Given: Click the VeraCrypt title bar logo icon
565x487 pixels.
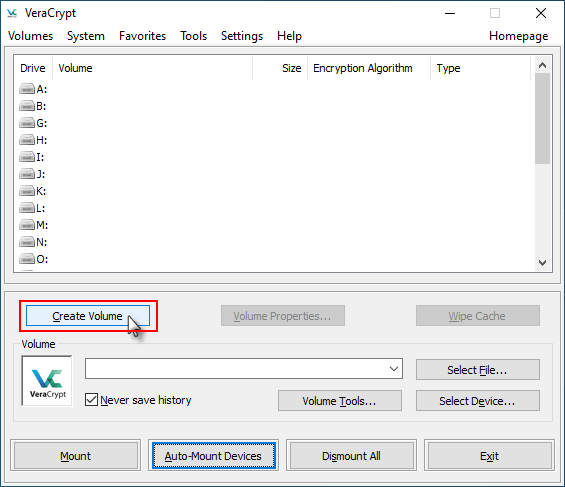Looking at the screenshot, I should [12, 13].
